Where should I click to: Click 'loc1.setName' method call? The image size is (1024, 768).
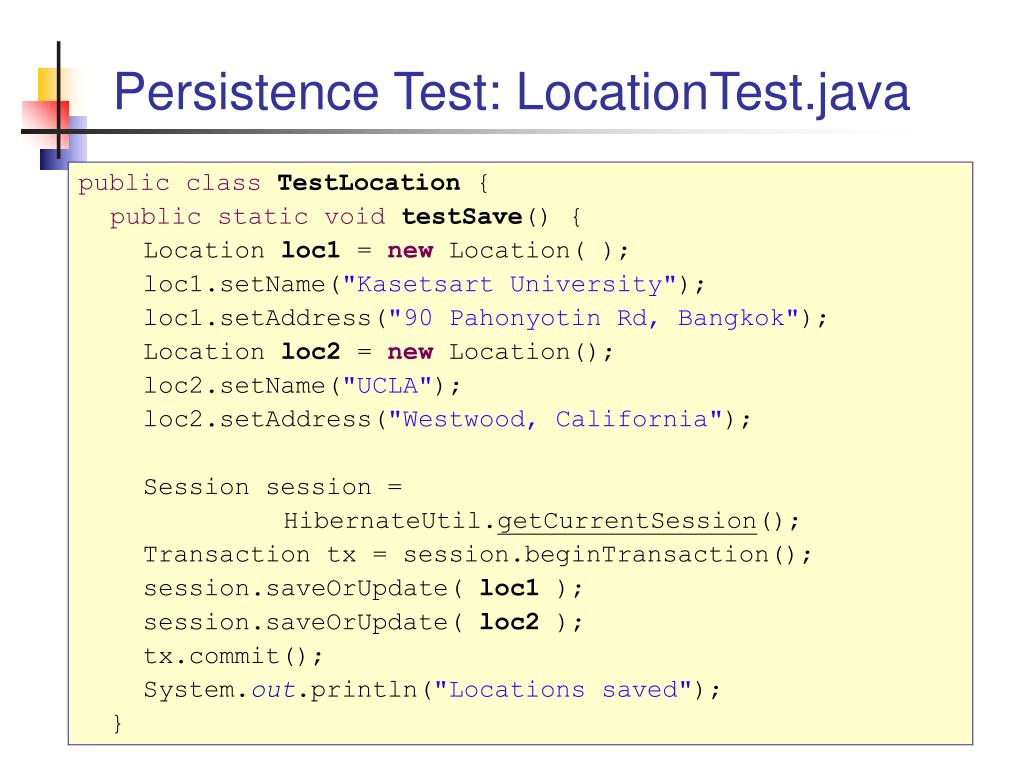(234, 284)
